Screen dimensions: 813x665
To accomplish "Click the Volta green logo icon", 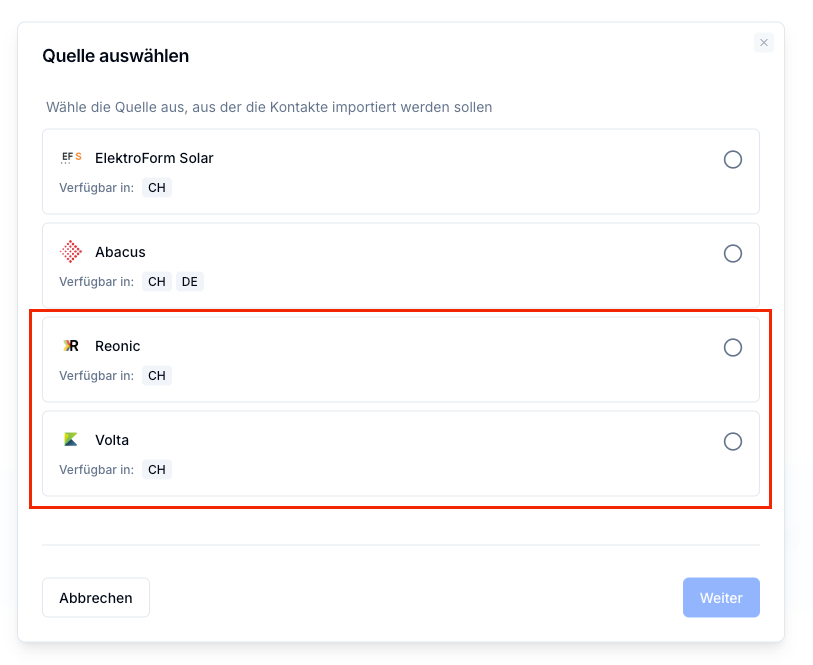I will pos(71,440).
